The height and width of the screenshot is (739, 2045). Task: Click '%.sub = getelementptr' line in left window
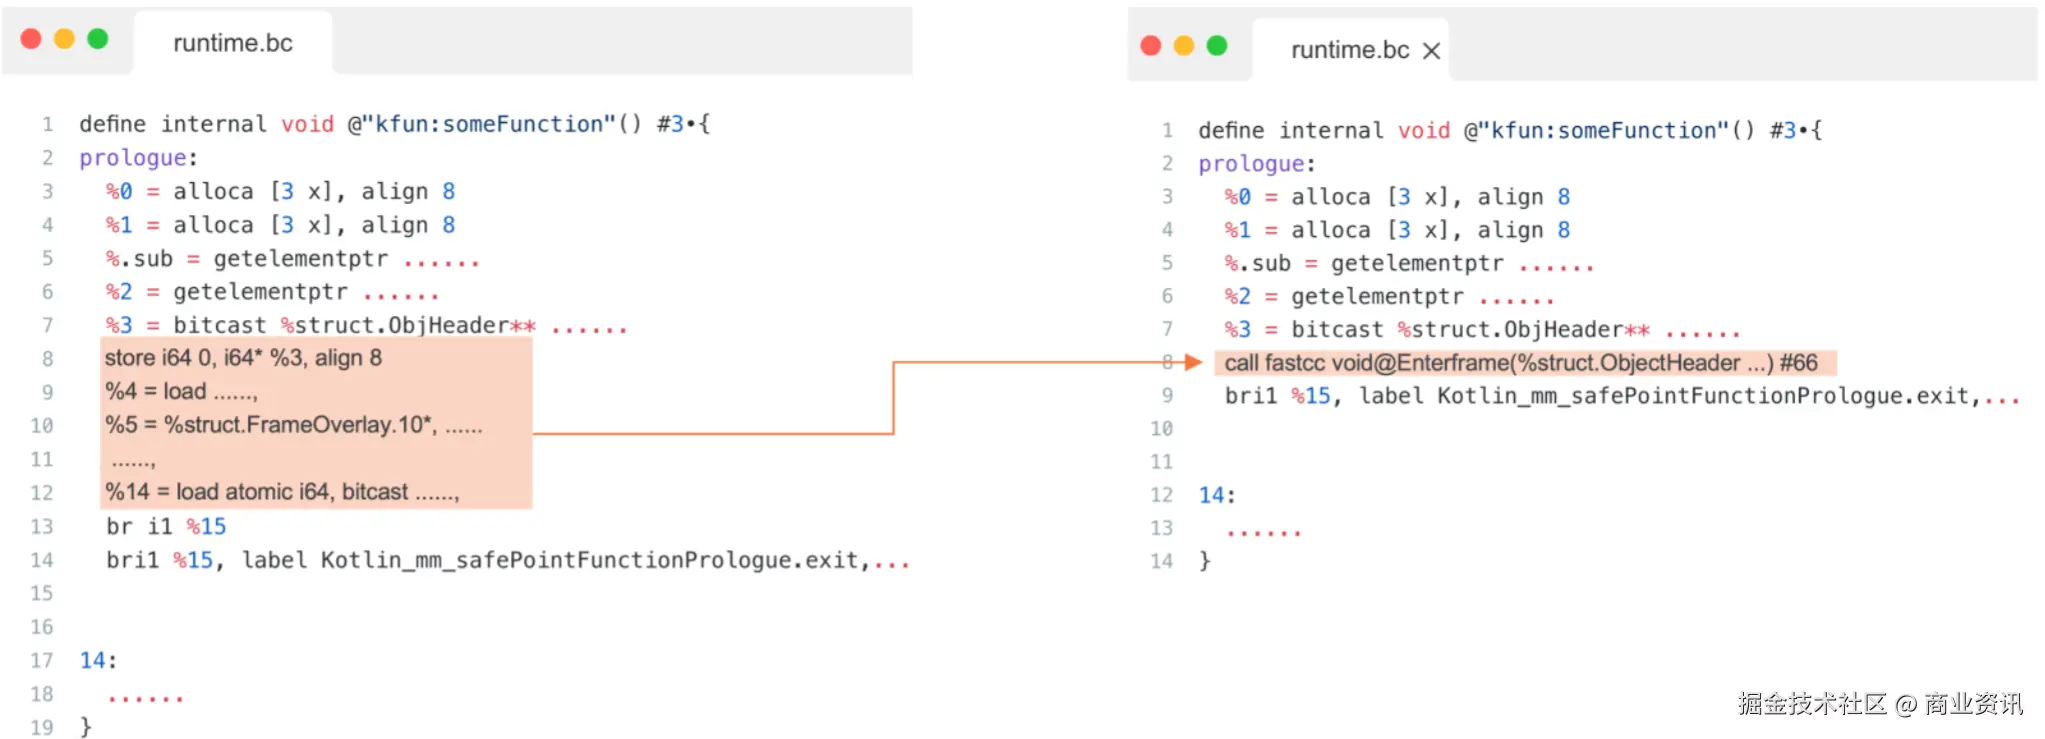click(x=292, y=259)
